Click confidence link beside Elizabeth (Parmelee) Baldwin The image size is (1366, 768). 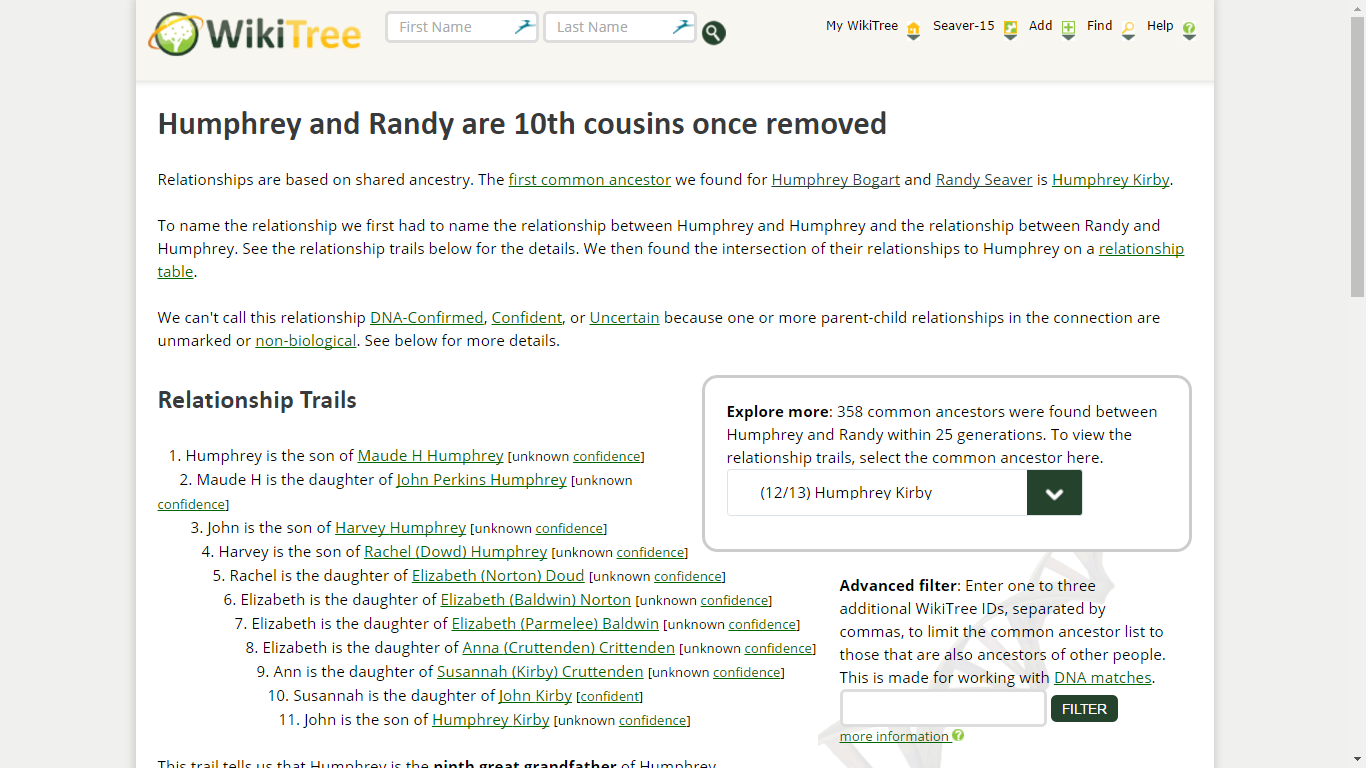[762, 625]
